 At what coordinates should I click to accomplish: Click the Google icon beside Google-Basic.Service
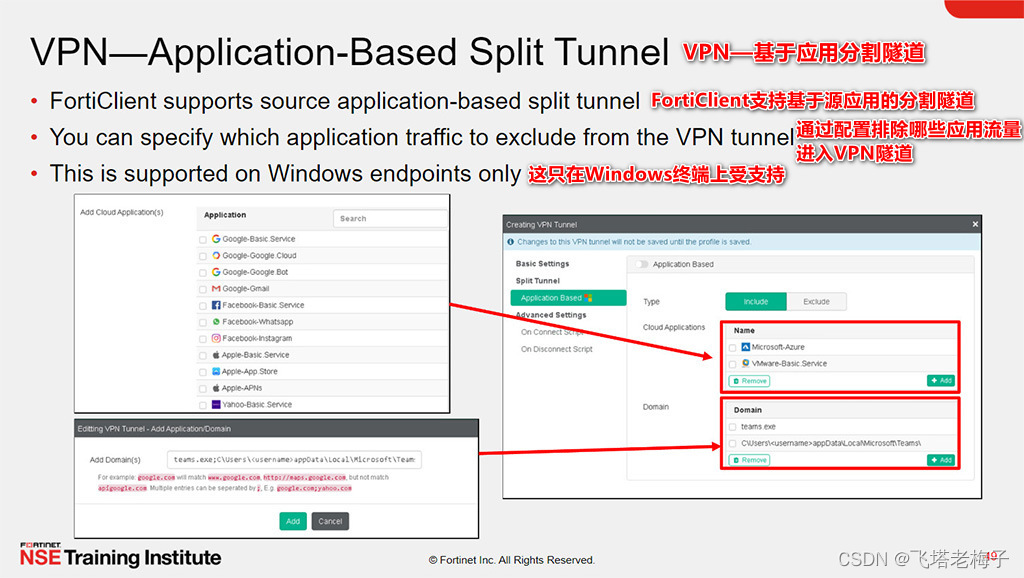click(216, 238)
